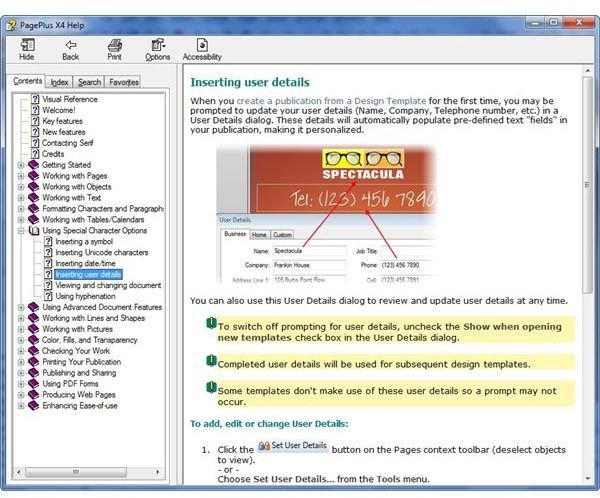Switch to the Index tab
600x498 pixels.
click(59, 82)
